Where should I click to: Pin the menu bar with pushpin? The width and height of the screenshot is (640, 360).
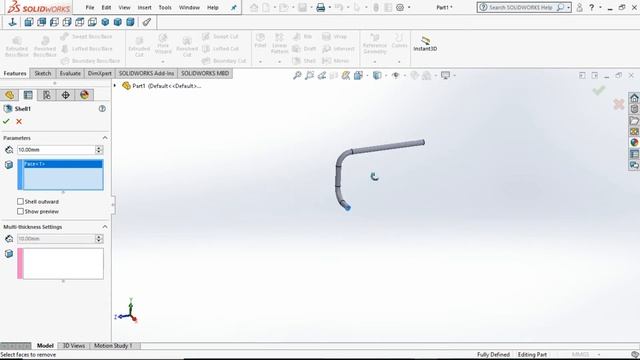pyautogui.click(x=233, y=7)
